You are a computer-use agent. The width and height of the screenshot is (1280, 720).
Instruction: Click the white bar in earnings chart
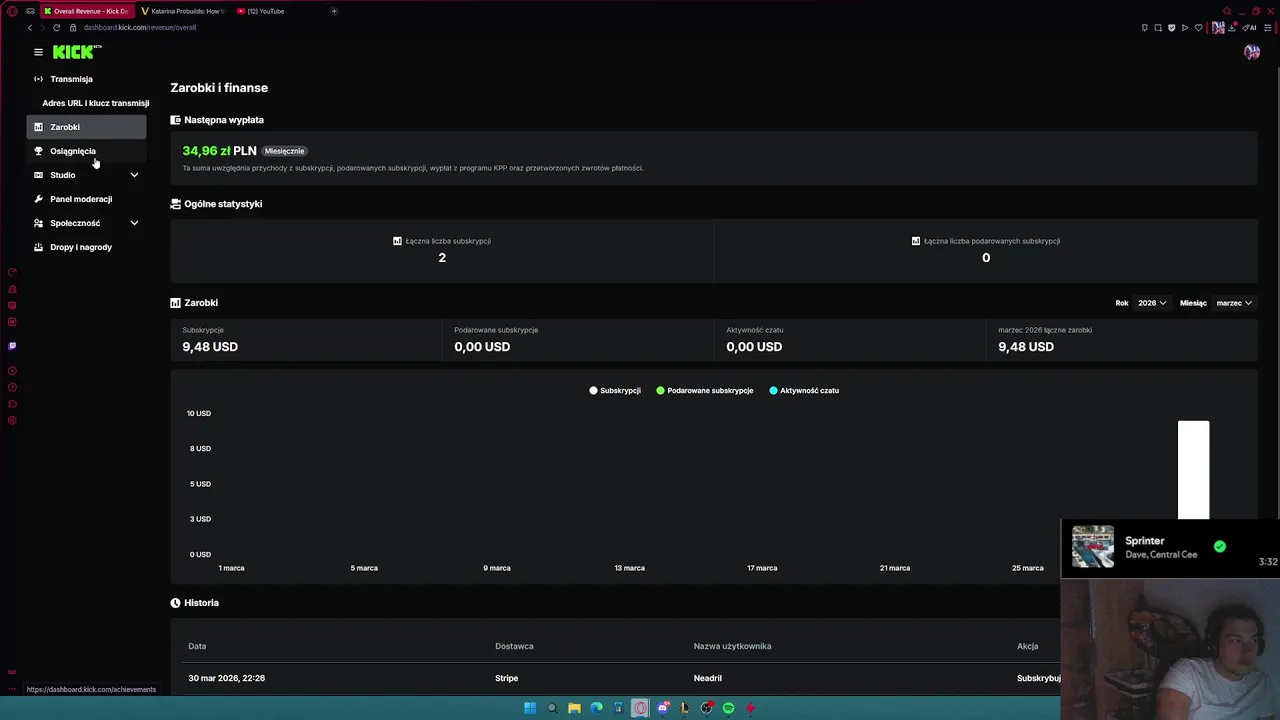pyautogui.click(x=1193, y=470)
